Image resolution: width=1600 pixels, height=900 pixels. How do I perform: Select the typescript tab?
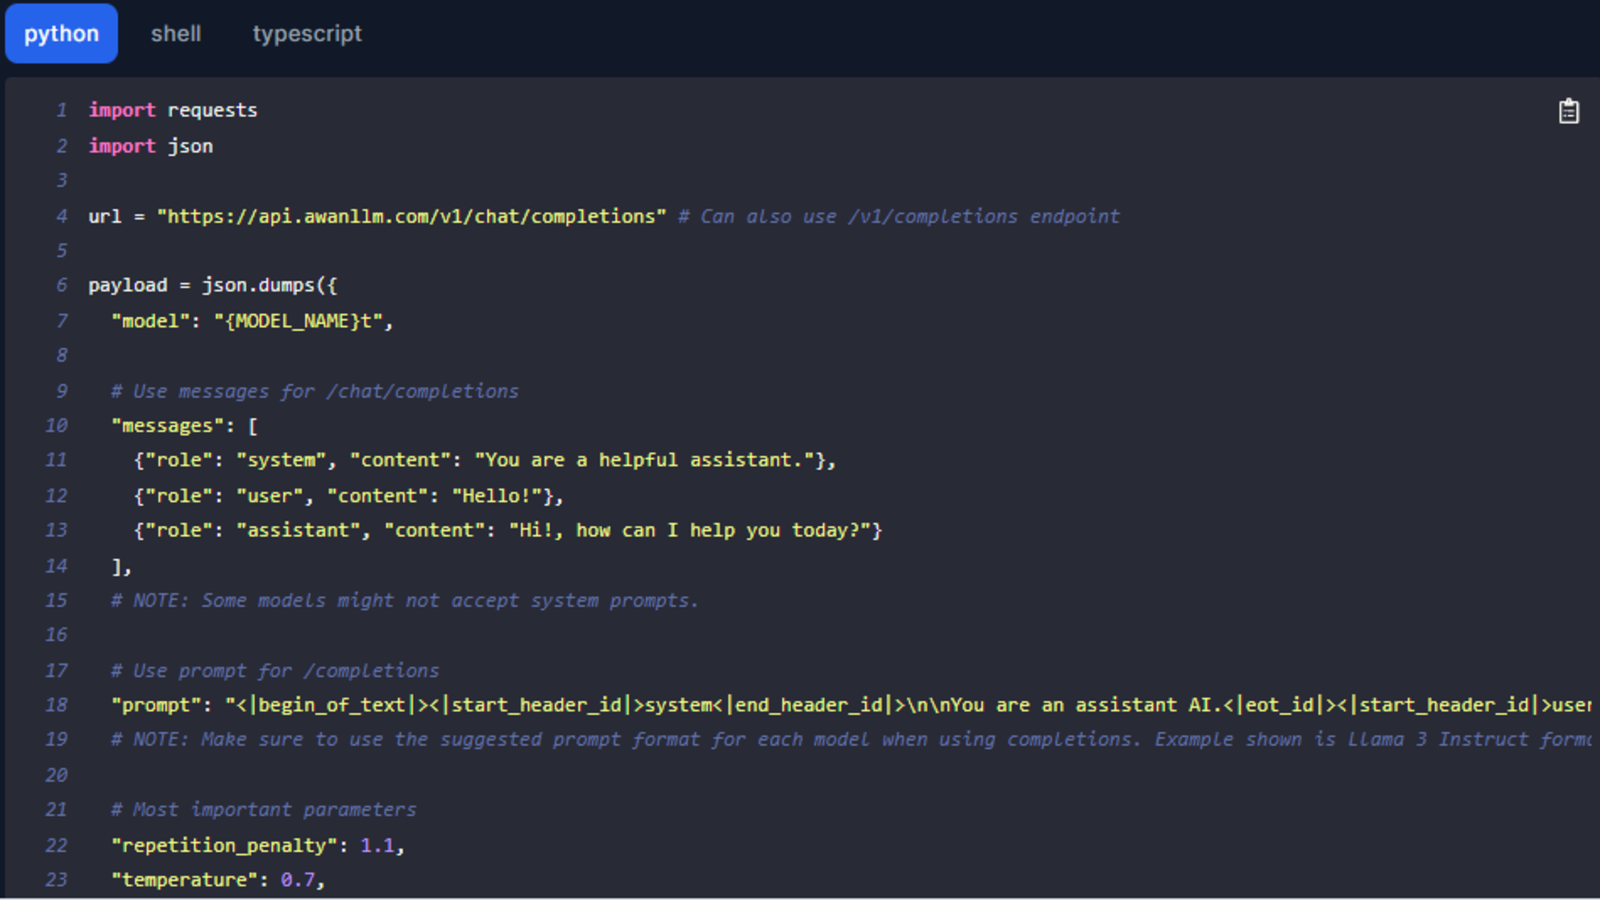(307, 34)
